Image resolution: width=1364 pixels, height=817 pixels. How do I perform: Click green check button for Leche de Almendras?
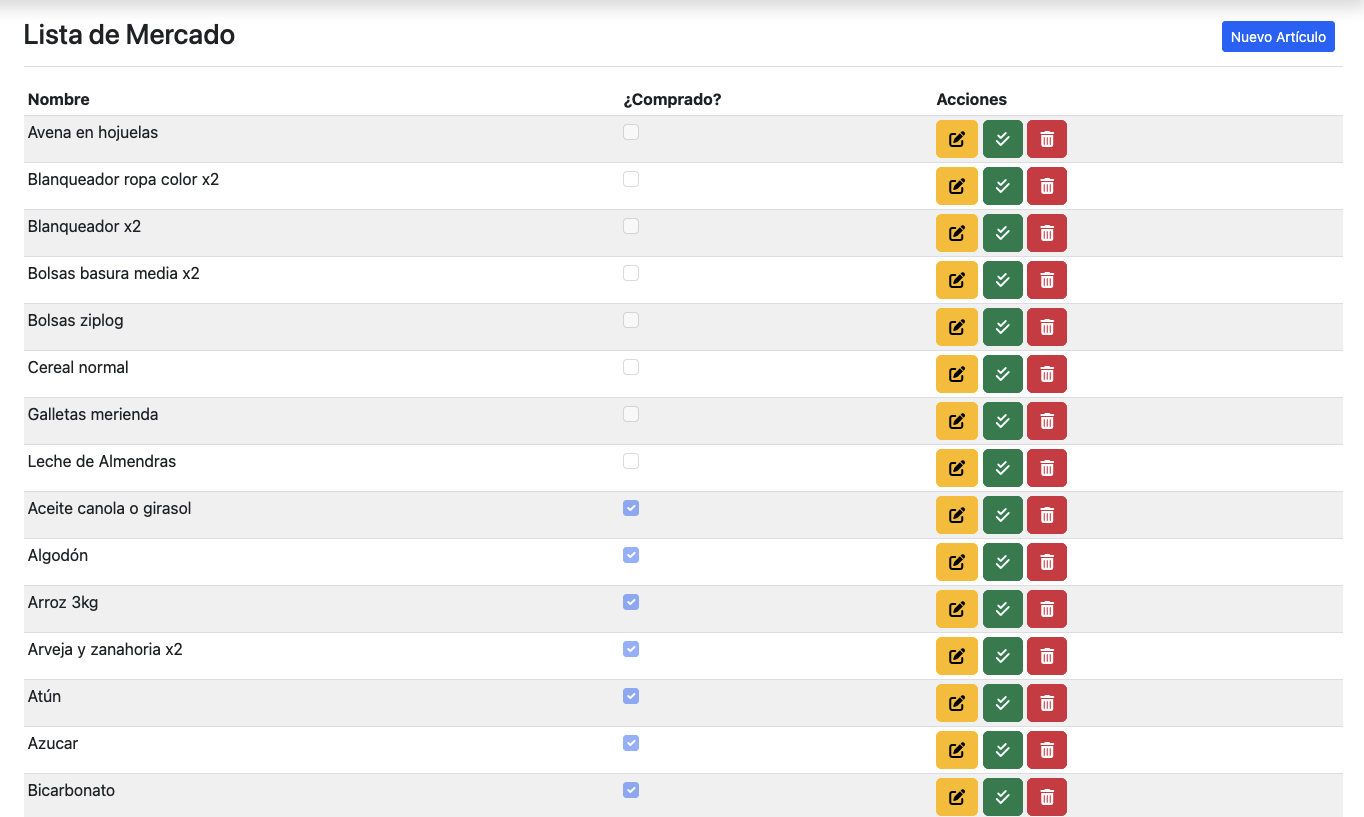tap(1002, 468)
